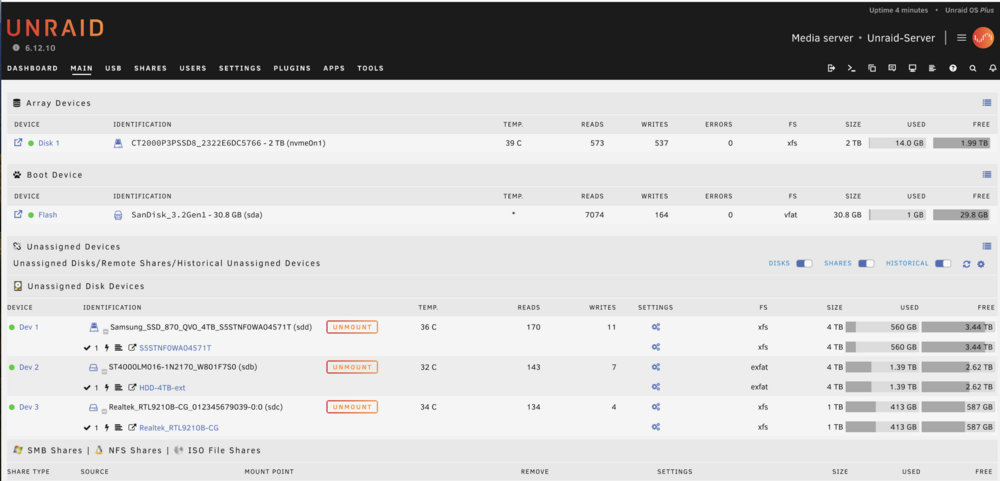Open the settings gears for Dev 3 Realtek disk
Image resolution: width=1000 pixels, height=481 pixels.
[656, 408]
